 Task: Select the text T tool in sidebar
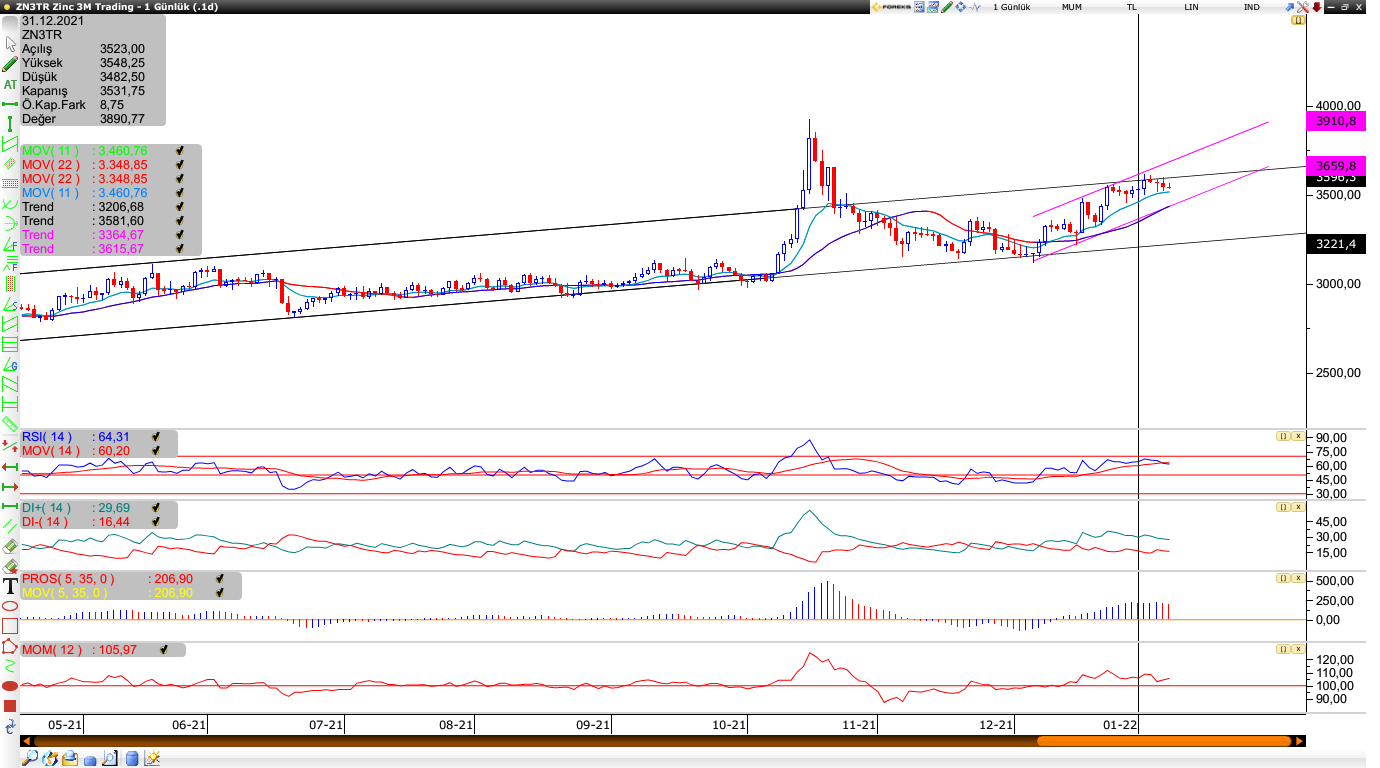click(x=10, y=586)
